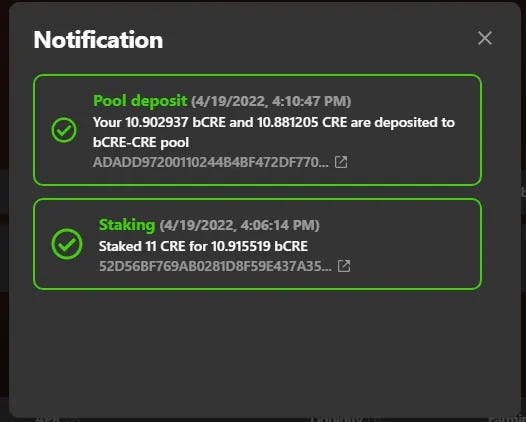Viewport: 526px width, 422px height.
Task: Click the 10.902937 bCRE amount text
Action: click(175, 122)
